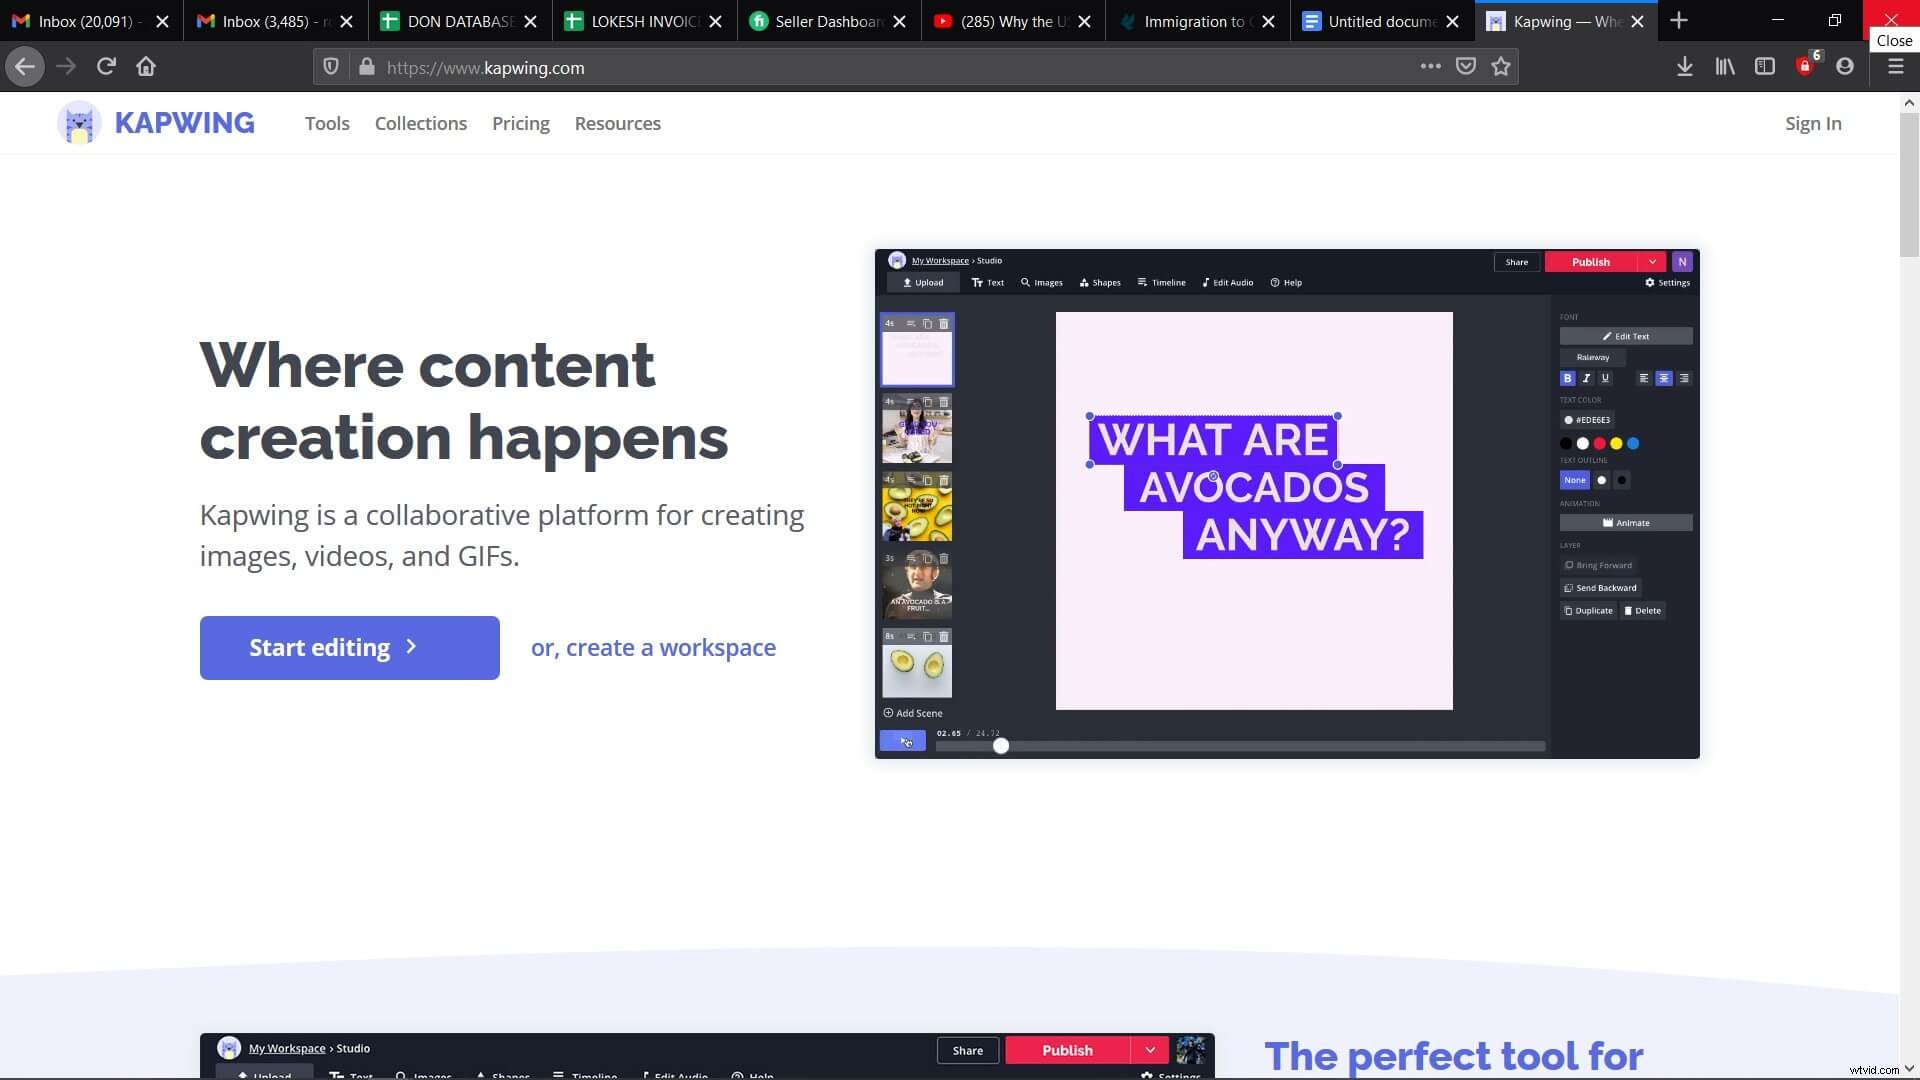1920x1080 pixels.
Task: Open the Firefox application menu
Action: [1895, 66]
